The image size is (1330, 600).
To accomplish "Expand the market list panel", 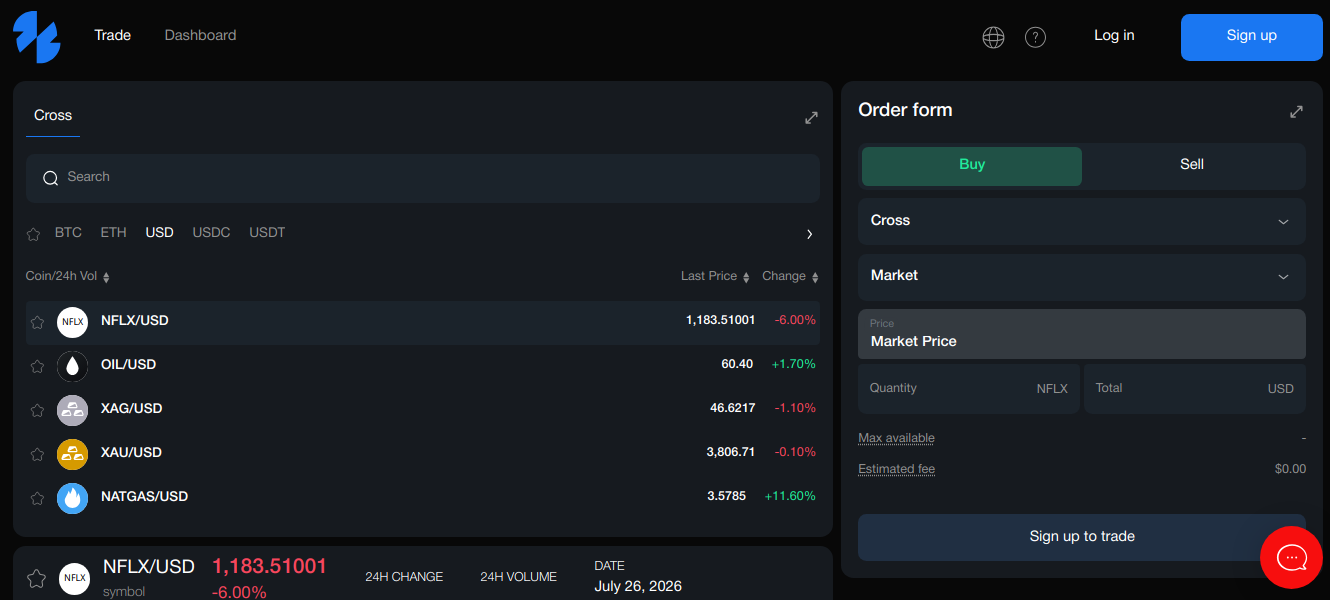I will click(811, 118).
